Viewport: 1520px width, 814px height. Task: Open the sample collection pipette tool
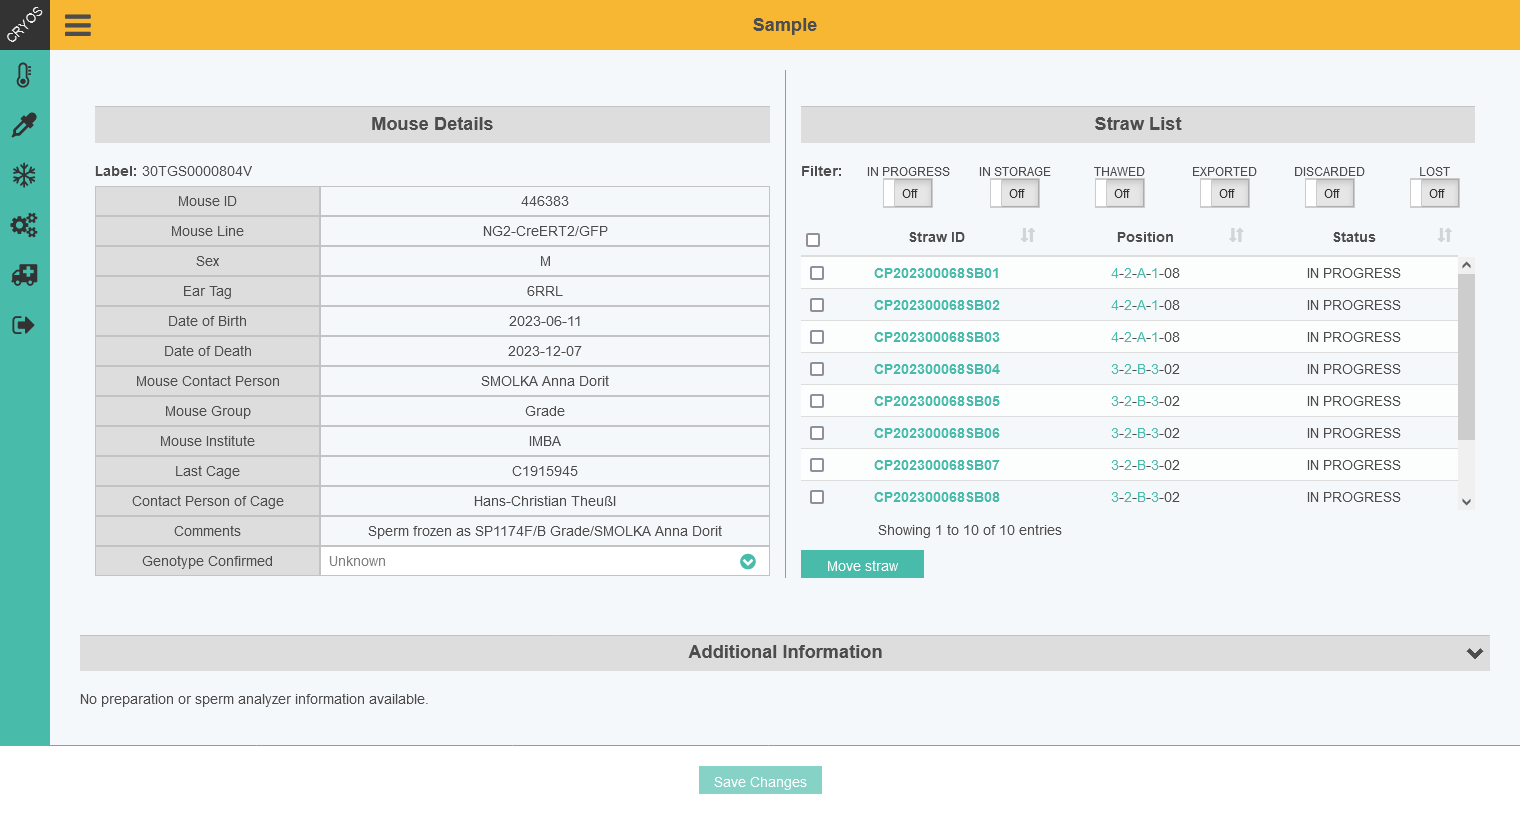coord(25,124)
